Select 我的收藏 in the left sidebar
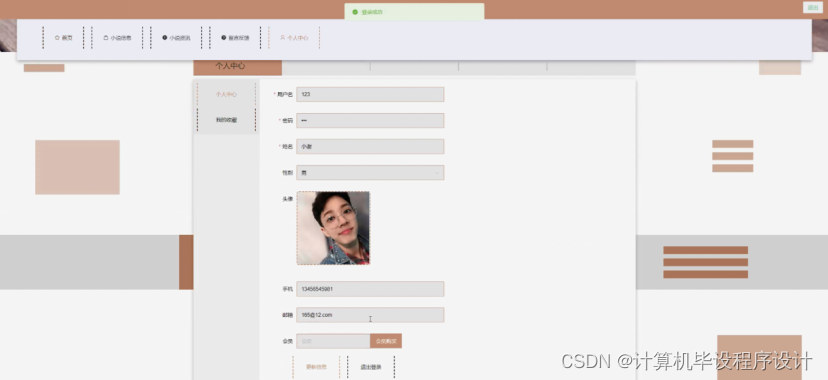This screenshot has height=380, width=828. click(226, 120)
